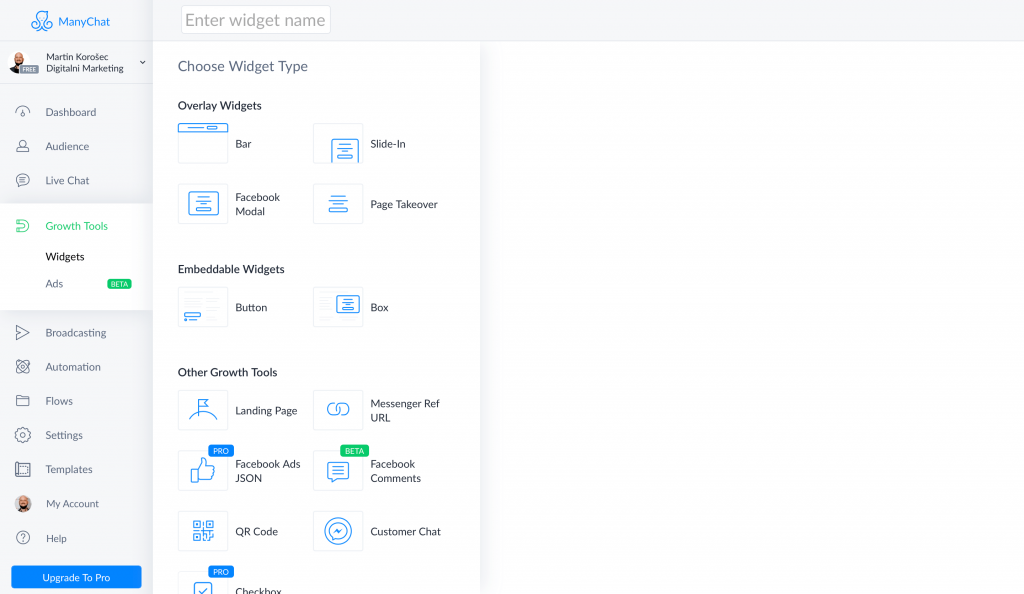Image resolution: width=1024 pixels, height=594 pixels.
Task: Select the Page Takeover widget icon
Action: (338, 204)
